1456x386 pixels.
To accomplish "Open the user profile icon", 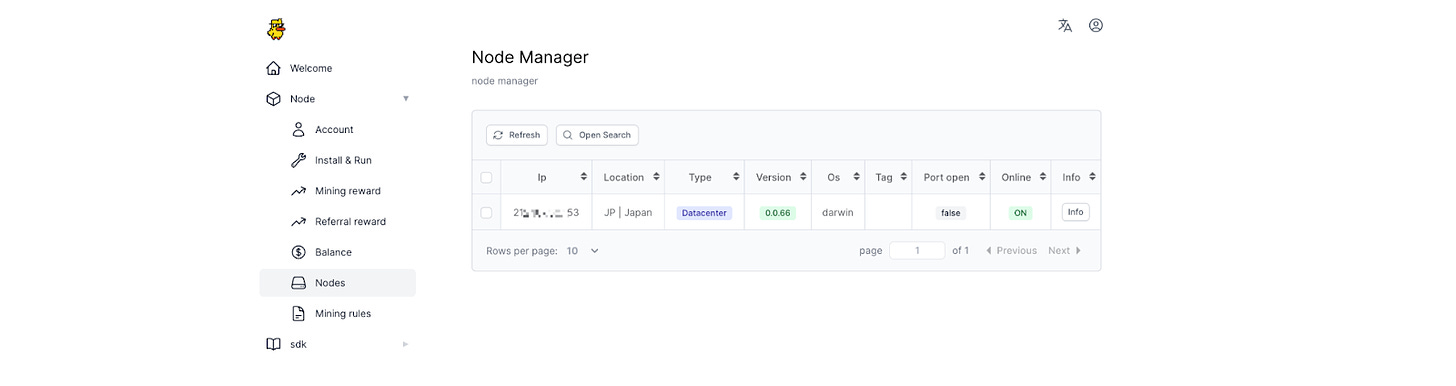I will 1096,26.
